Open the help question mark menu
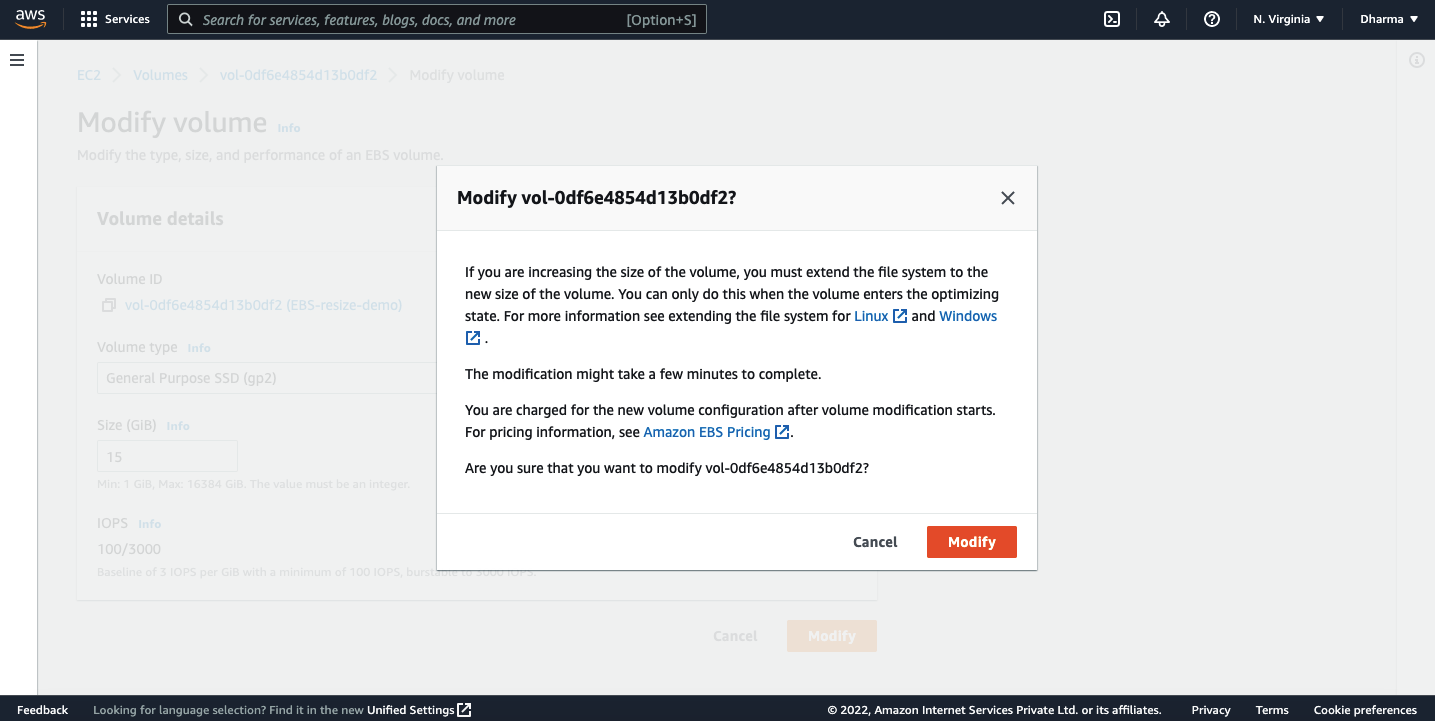This screenshot has height=721, width=1435. (1211, 19)
